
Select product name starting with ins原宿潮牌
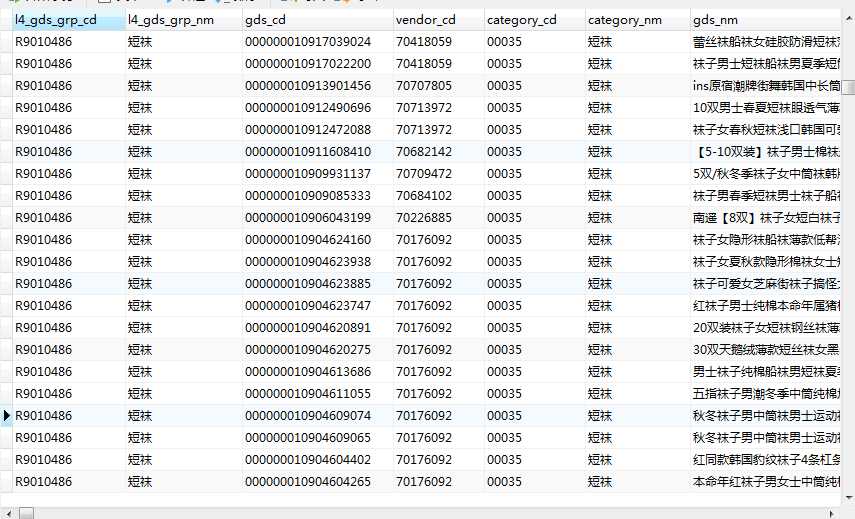tap(766, 86)
